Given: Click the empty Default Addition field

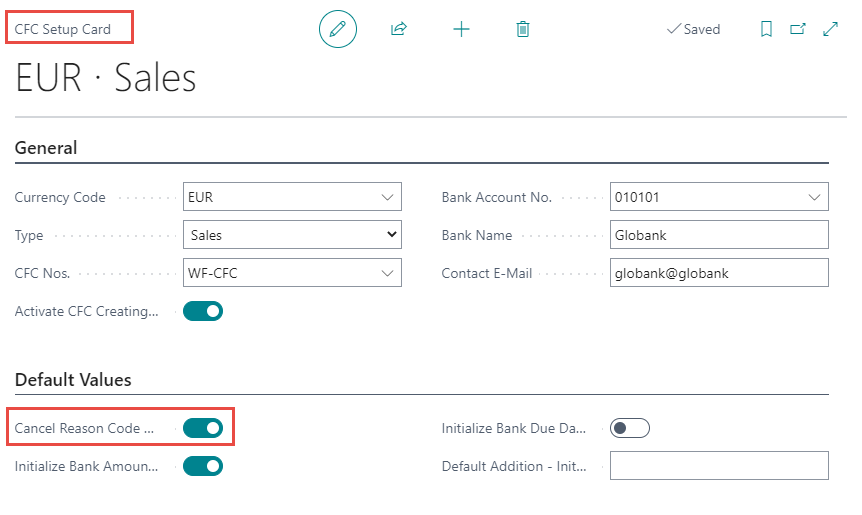Looking at the screenshot, I should click(x=718, y=465).
